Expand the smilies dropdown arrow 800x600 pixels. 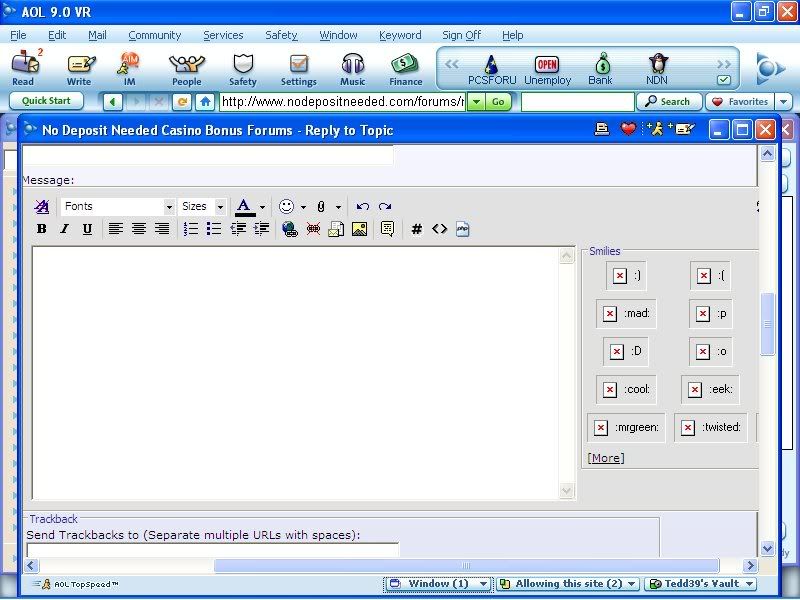[303, 207]
